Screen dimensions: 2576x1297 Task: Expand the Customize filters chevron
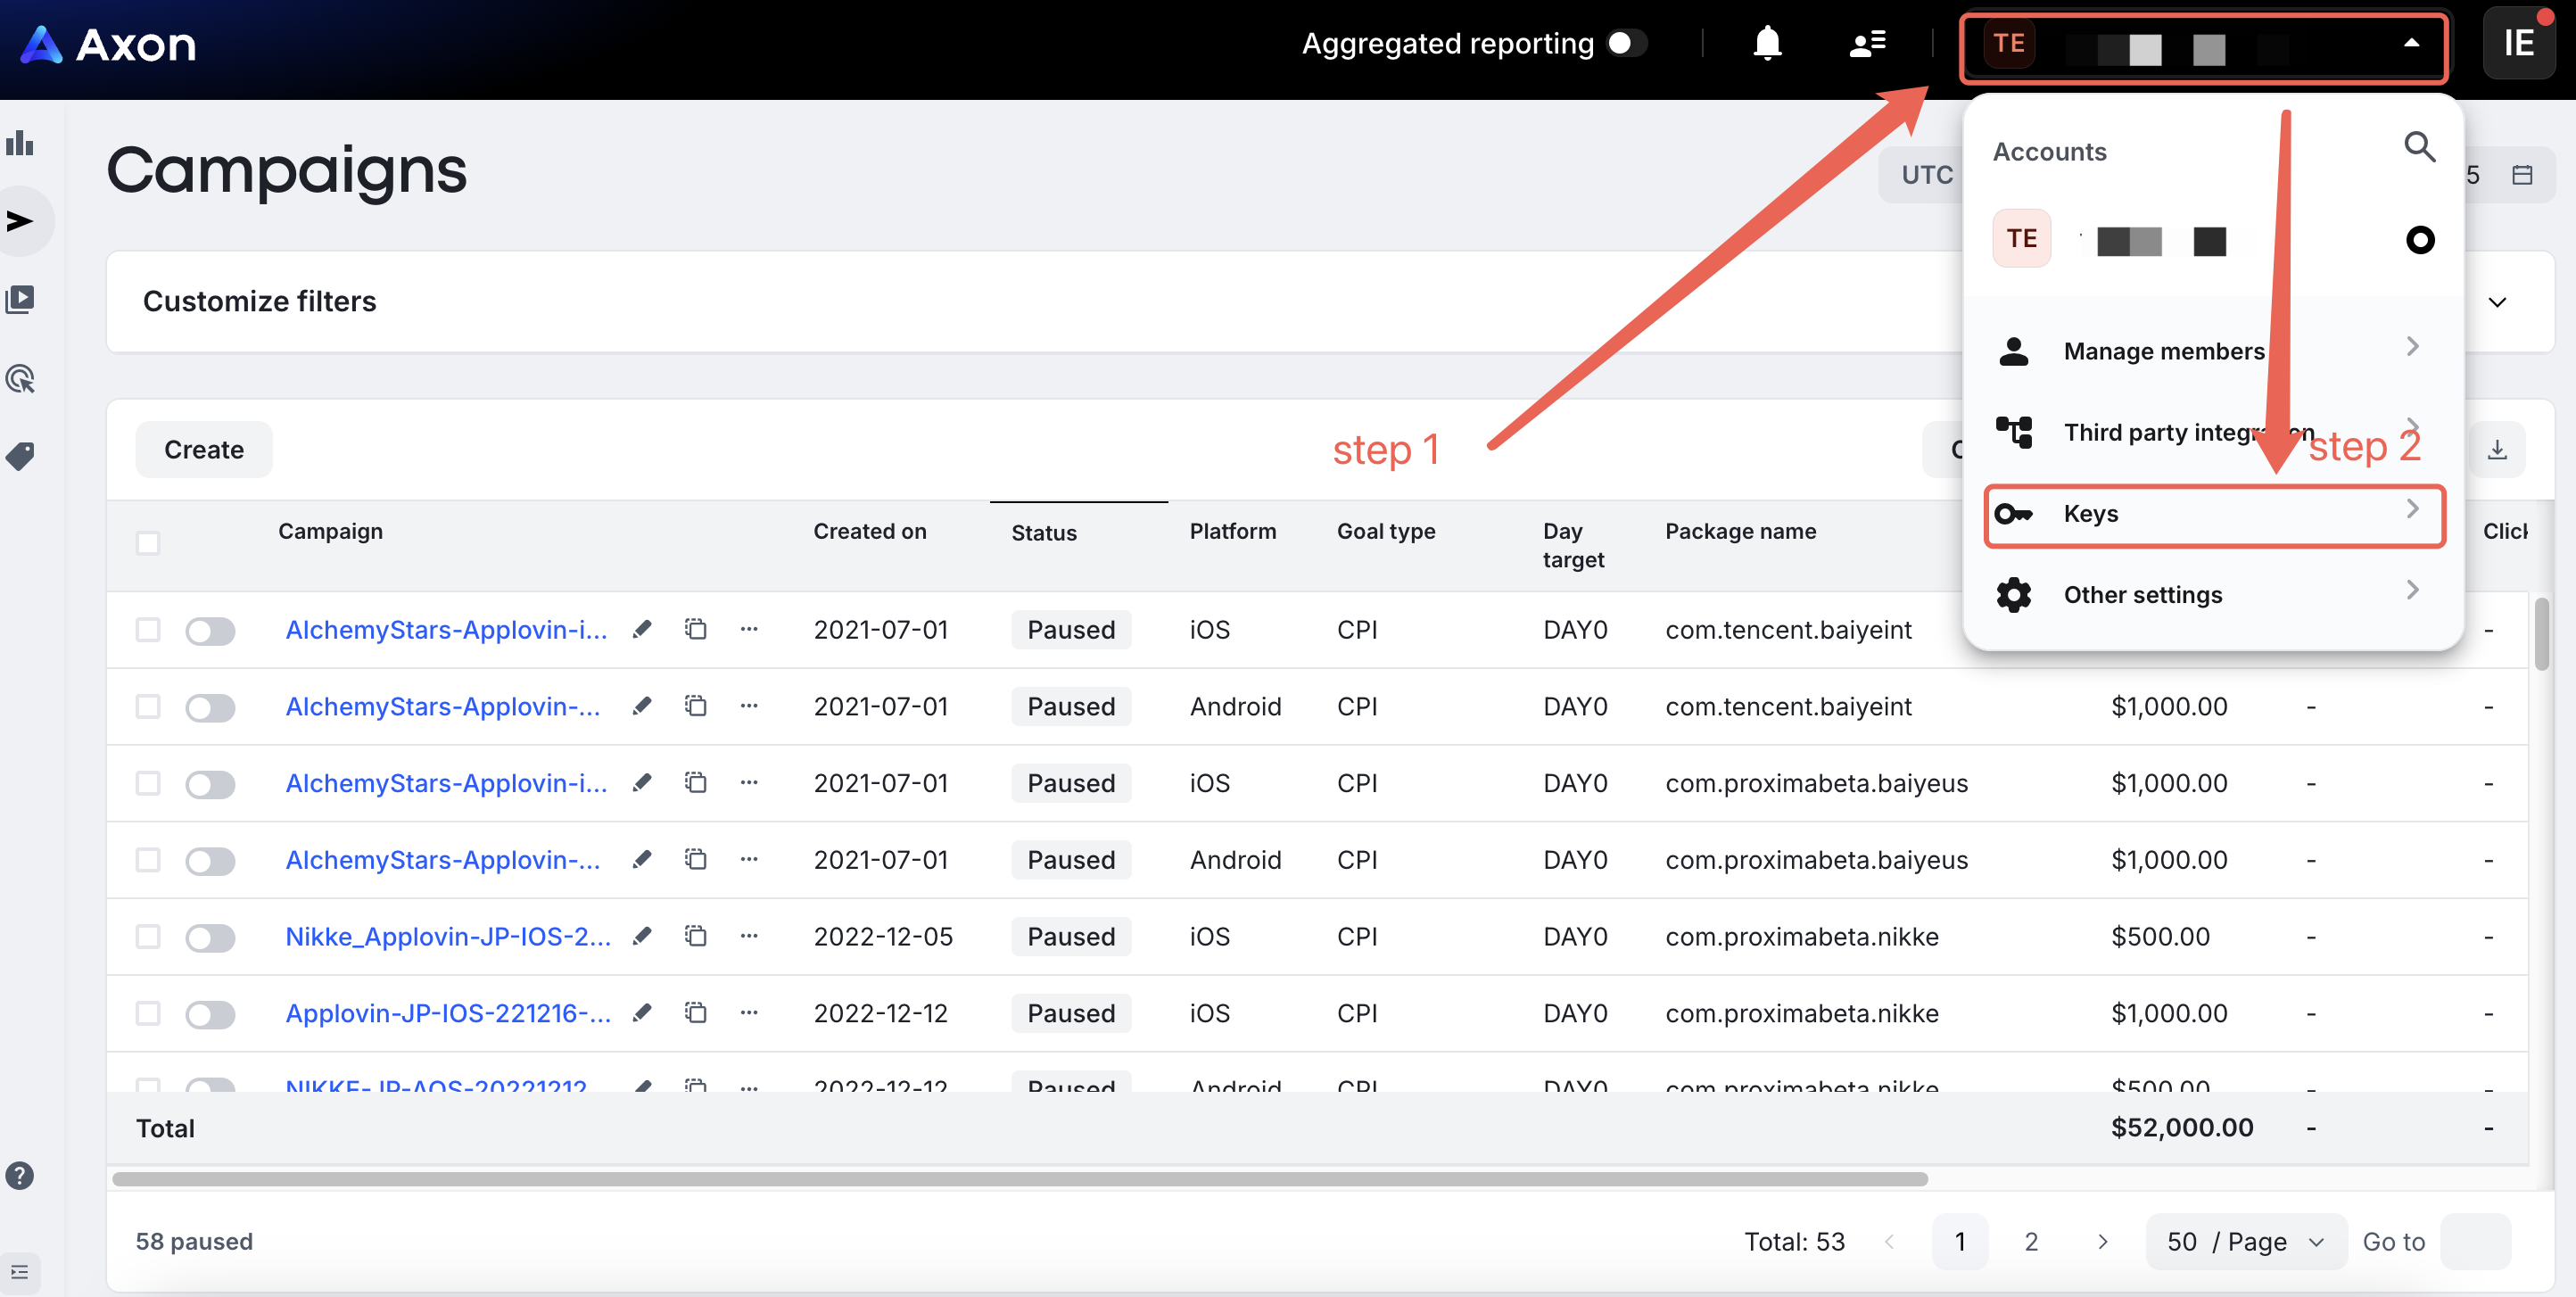(x=2496, y=302)
